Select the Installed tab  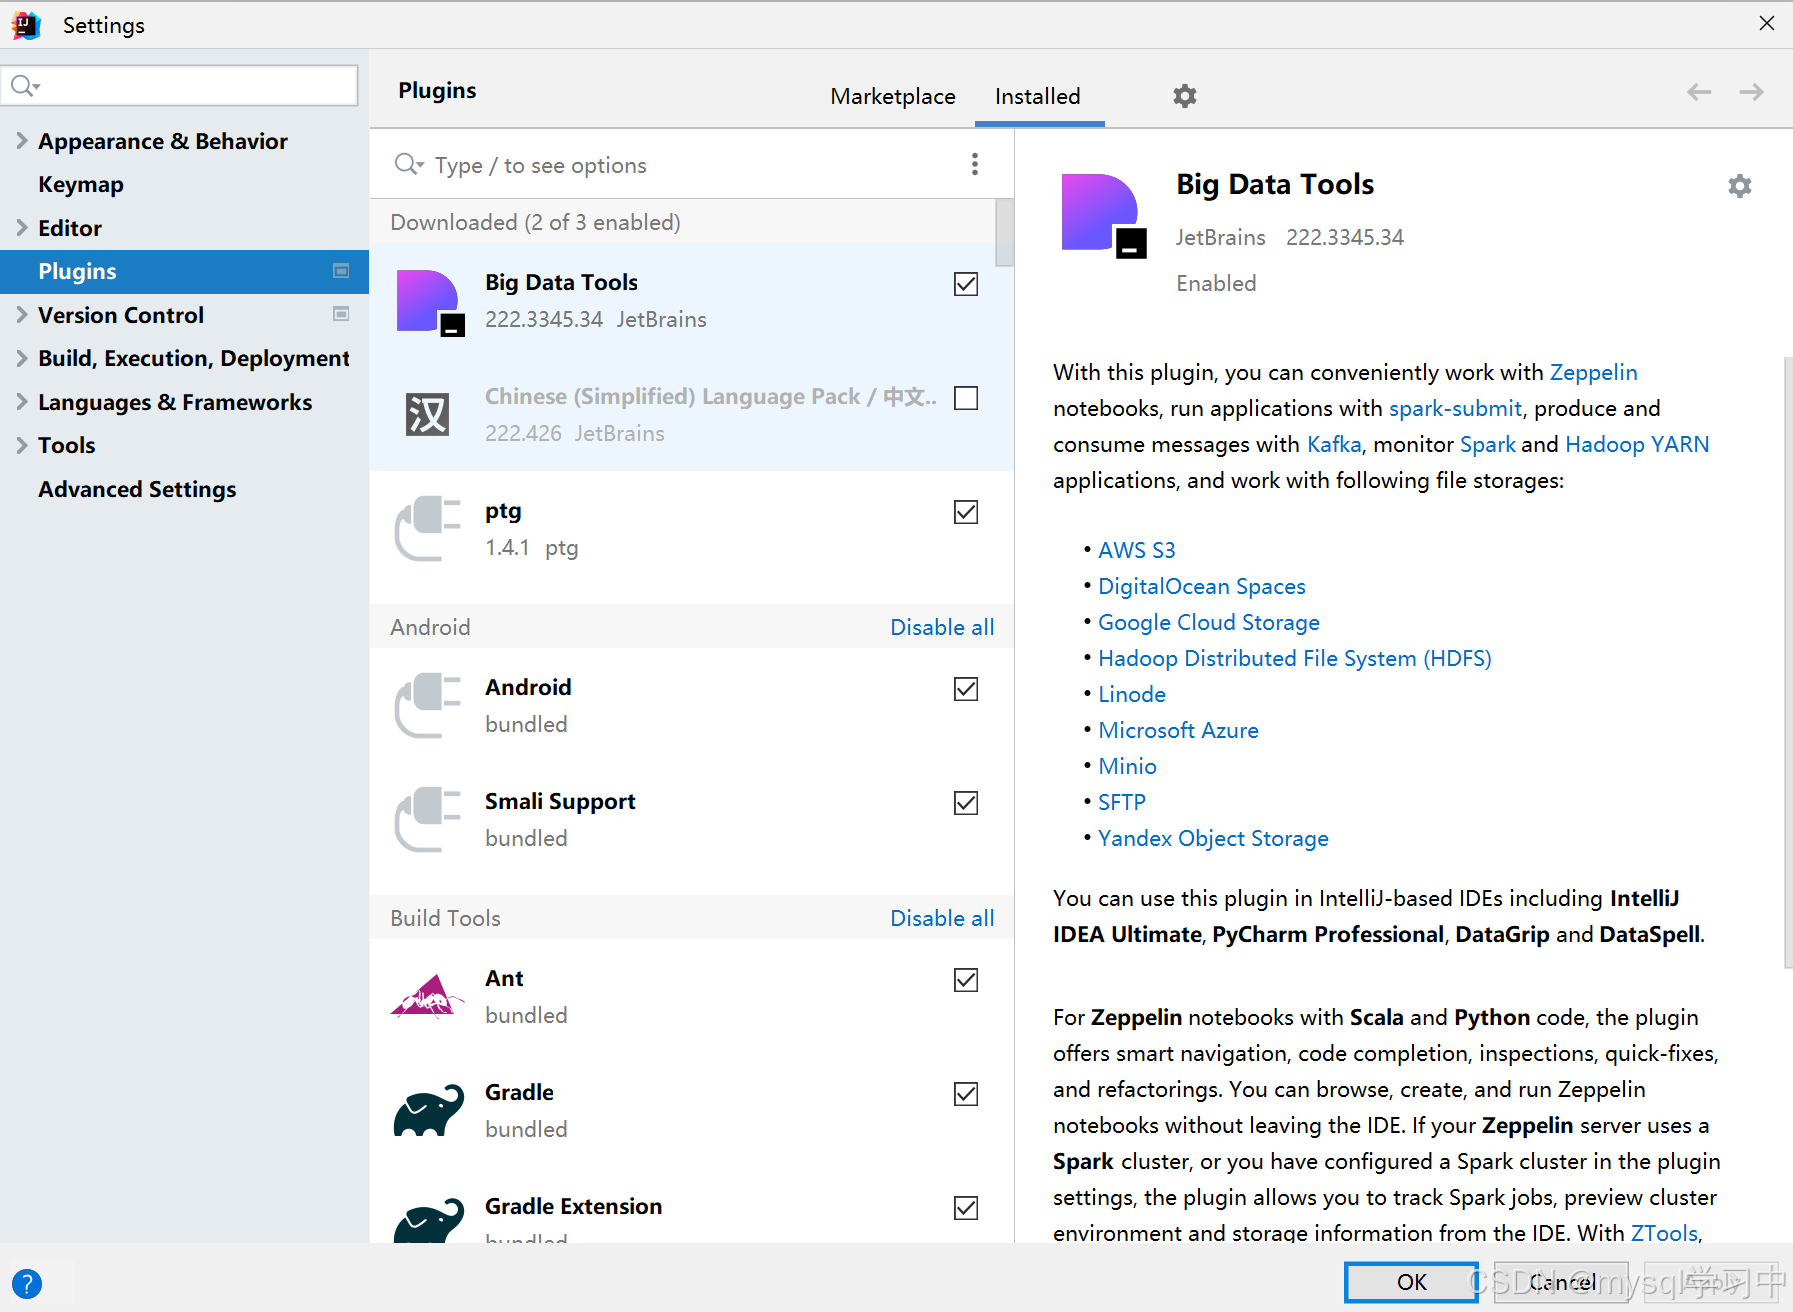[1038, 96]
